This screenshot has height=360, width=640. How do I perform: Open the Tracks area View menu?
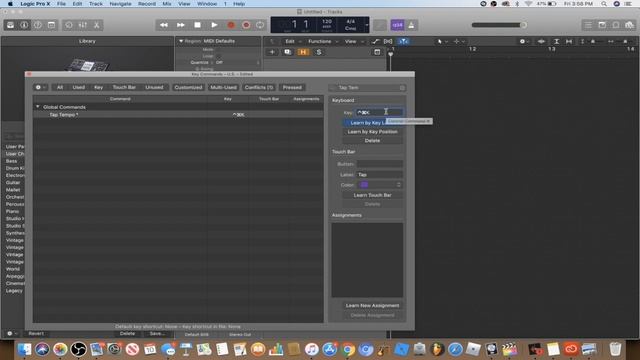(353, 41)
